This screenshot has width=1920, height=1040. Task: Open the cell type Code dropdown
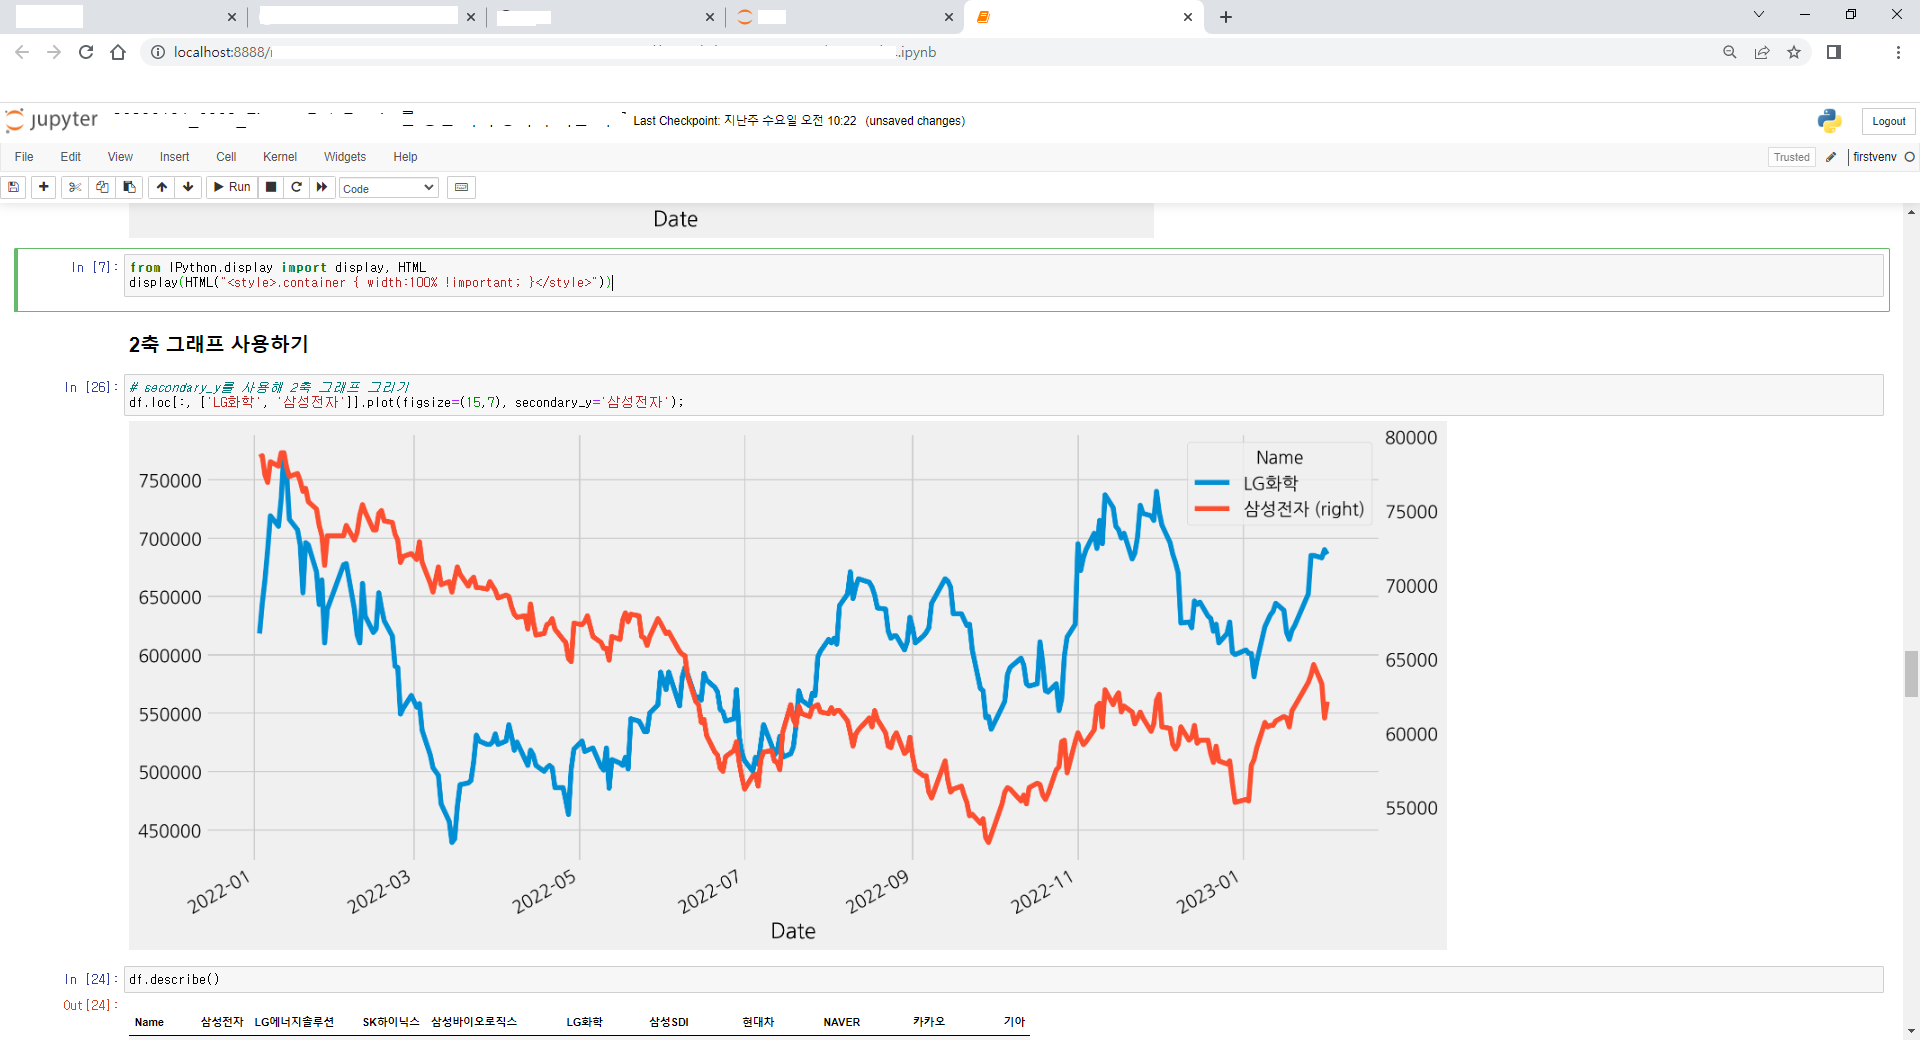(x=389, y=188)
